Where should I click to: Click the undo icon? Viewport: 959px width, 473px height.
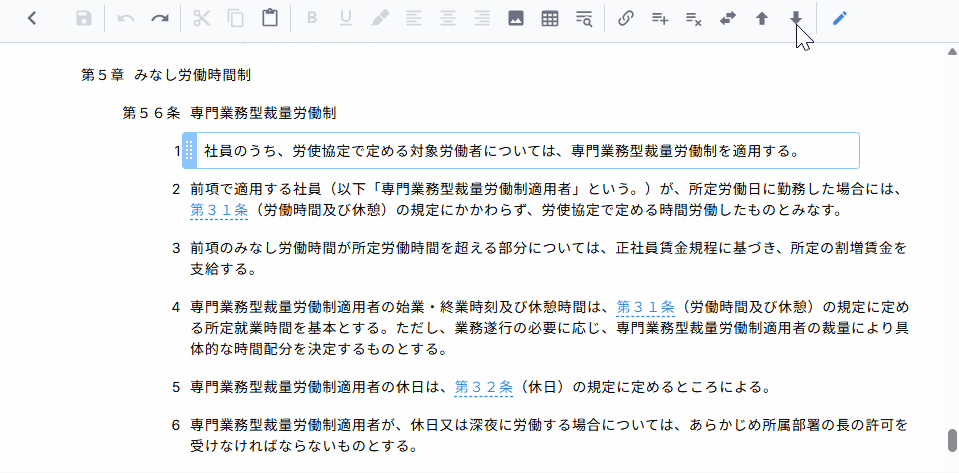click(x=126, y=18)
